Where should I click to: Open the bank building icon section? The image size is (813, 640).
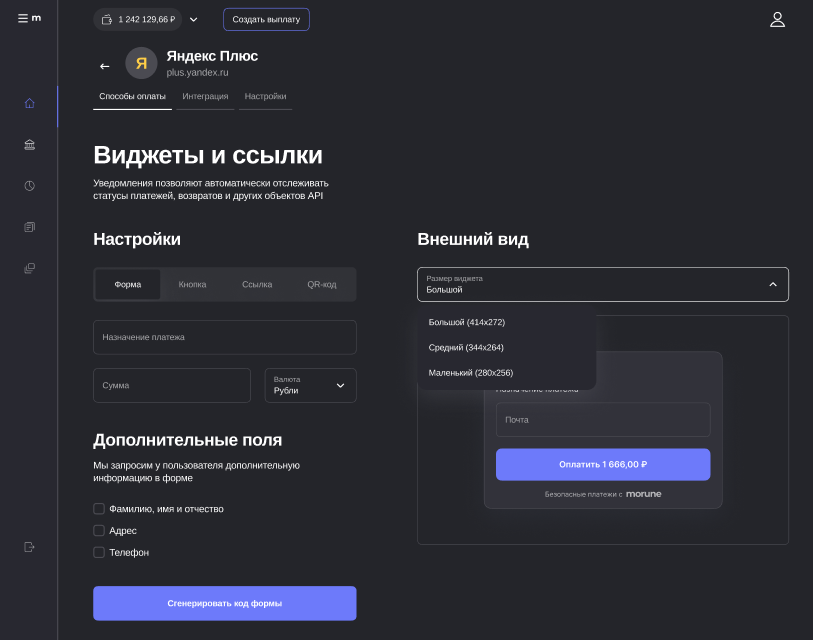coord(29,145)
